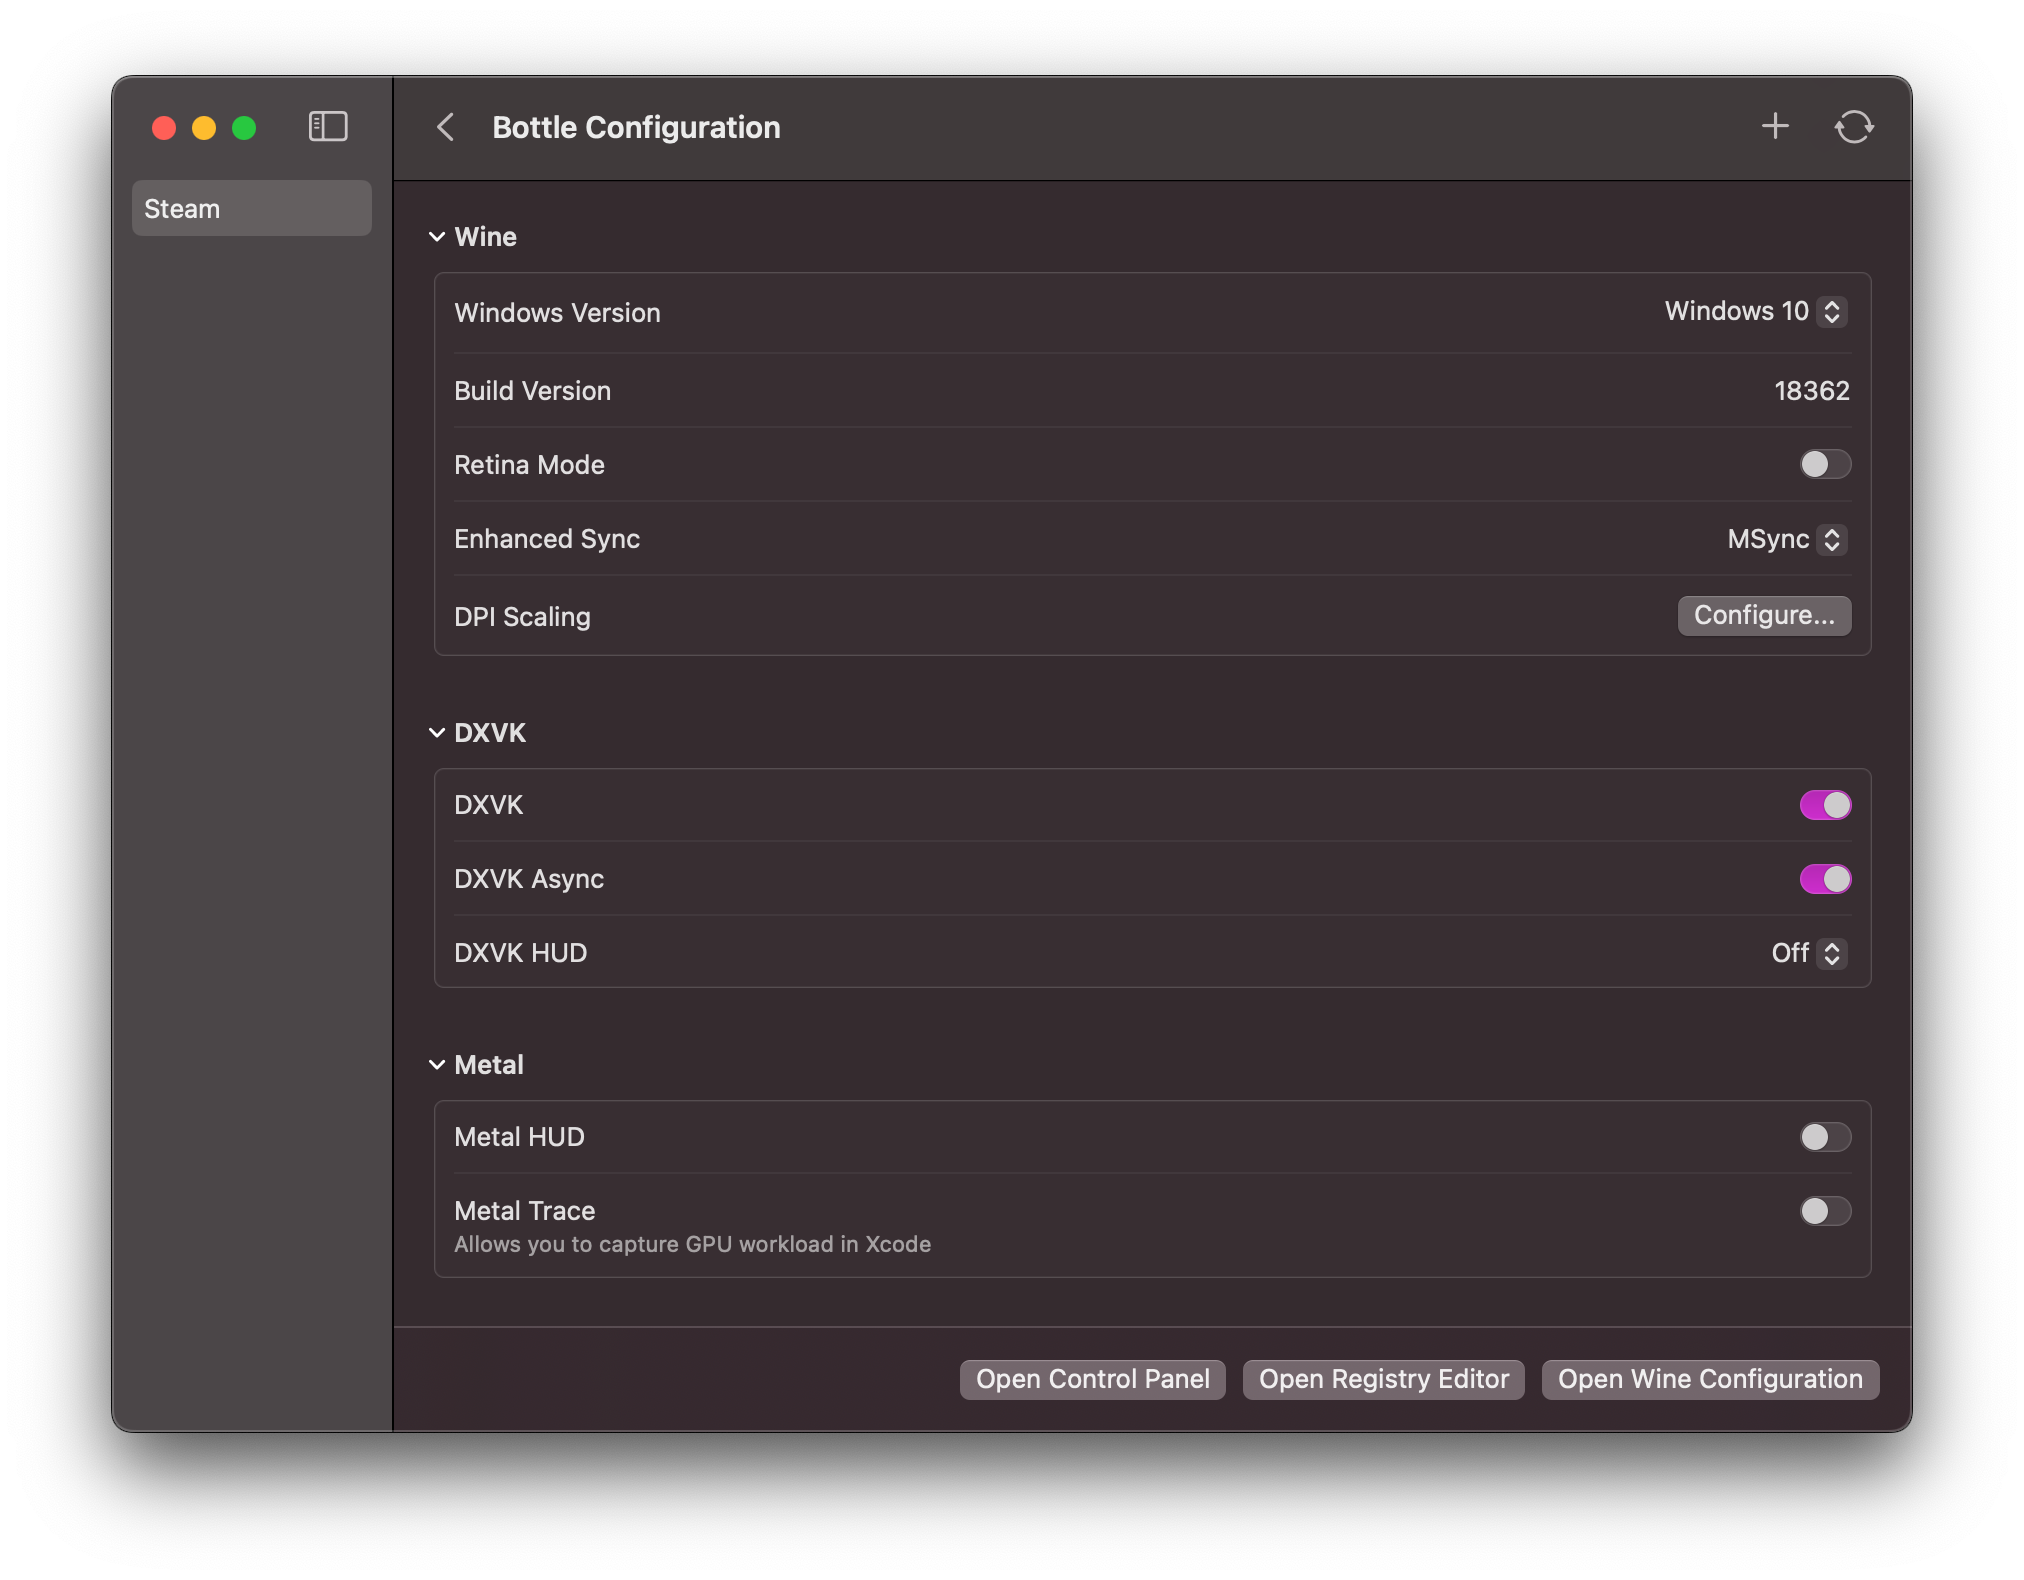The width and height of the screenshot is (2024, 1580).
Task: Open the Windows Version stepper control
Action: pos(1831,312)
